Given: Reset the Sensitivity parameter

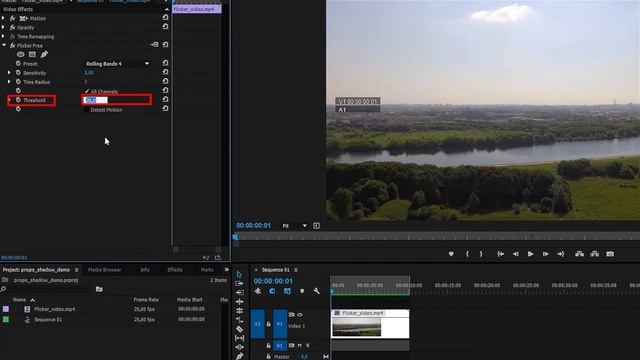Looking at the screenshot, I should (x=165, y=72).
